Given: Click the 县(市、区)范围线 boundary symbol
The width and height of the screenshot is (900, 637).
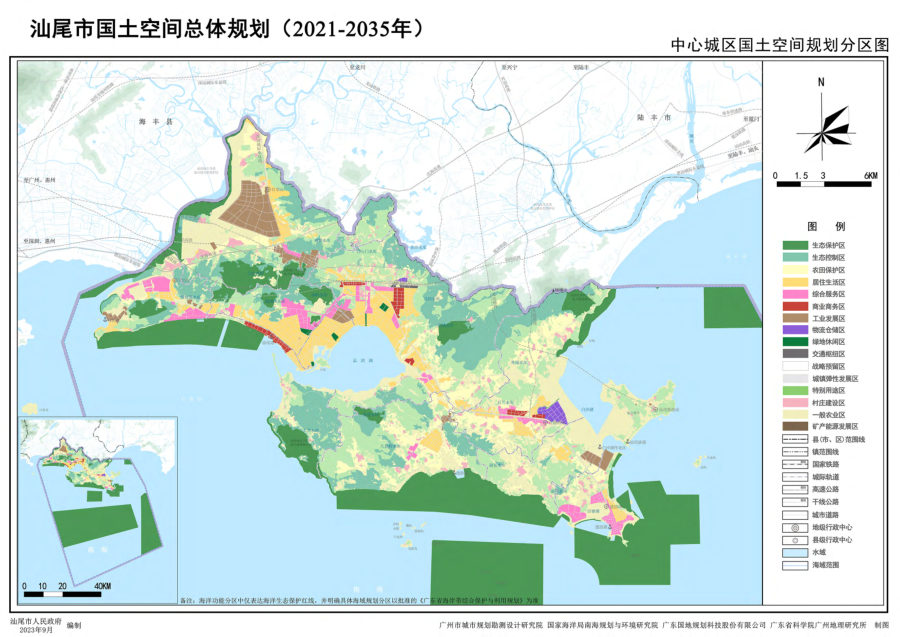Looking at the screenshot, I should pyautogui.click(x=794, y=439).
